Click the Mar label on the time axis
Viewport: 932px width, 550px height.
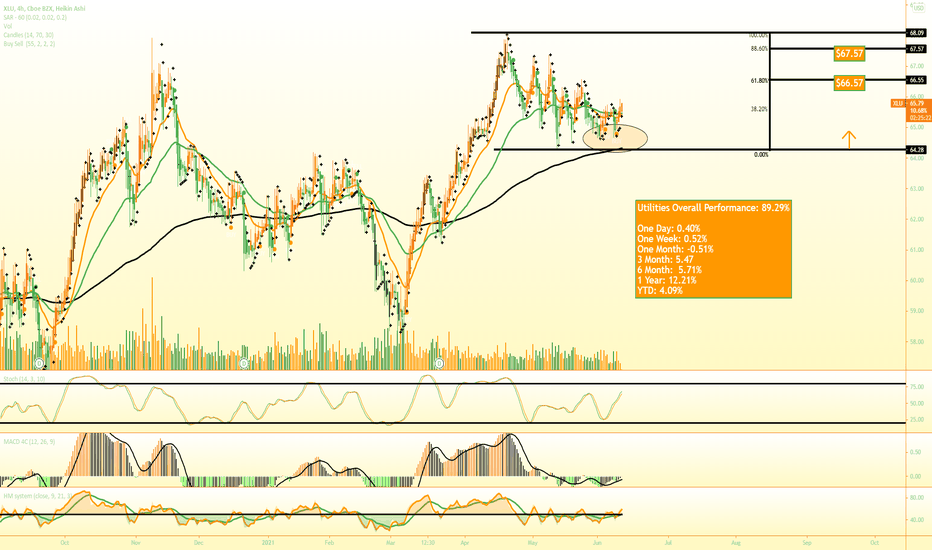tap(391, 542)
